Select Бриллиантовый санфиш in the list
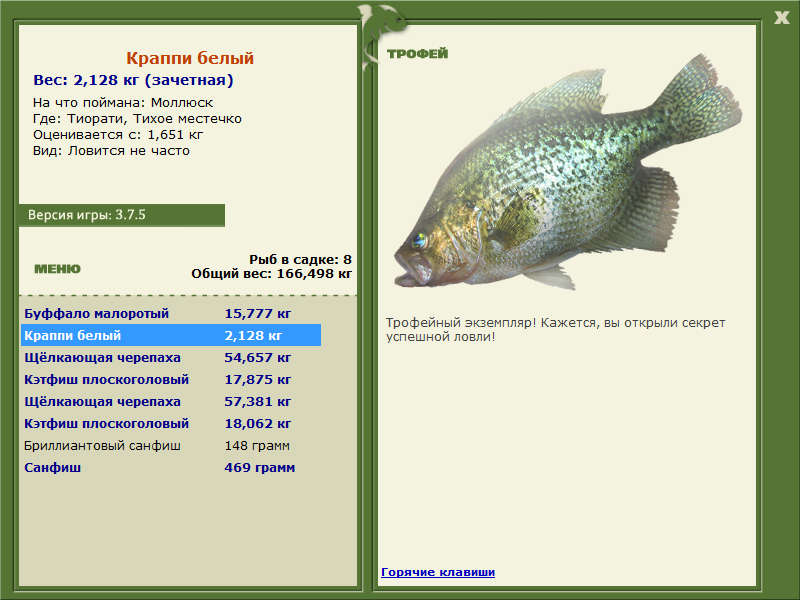Viewport: 800px width, 600px height. point(171,445)
